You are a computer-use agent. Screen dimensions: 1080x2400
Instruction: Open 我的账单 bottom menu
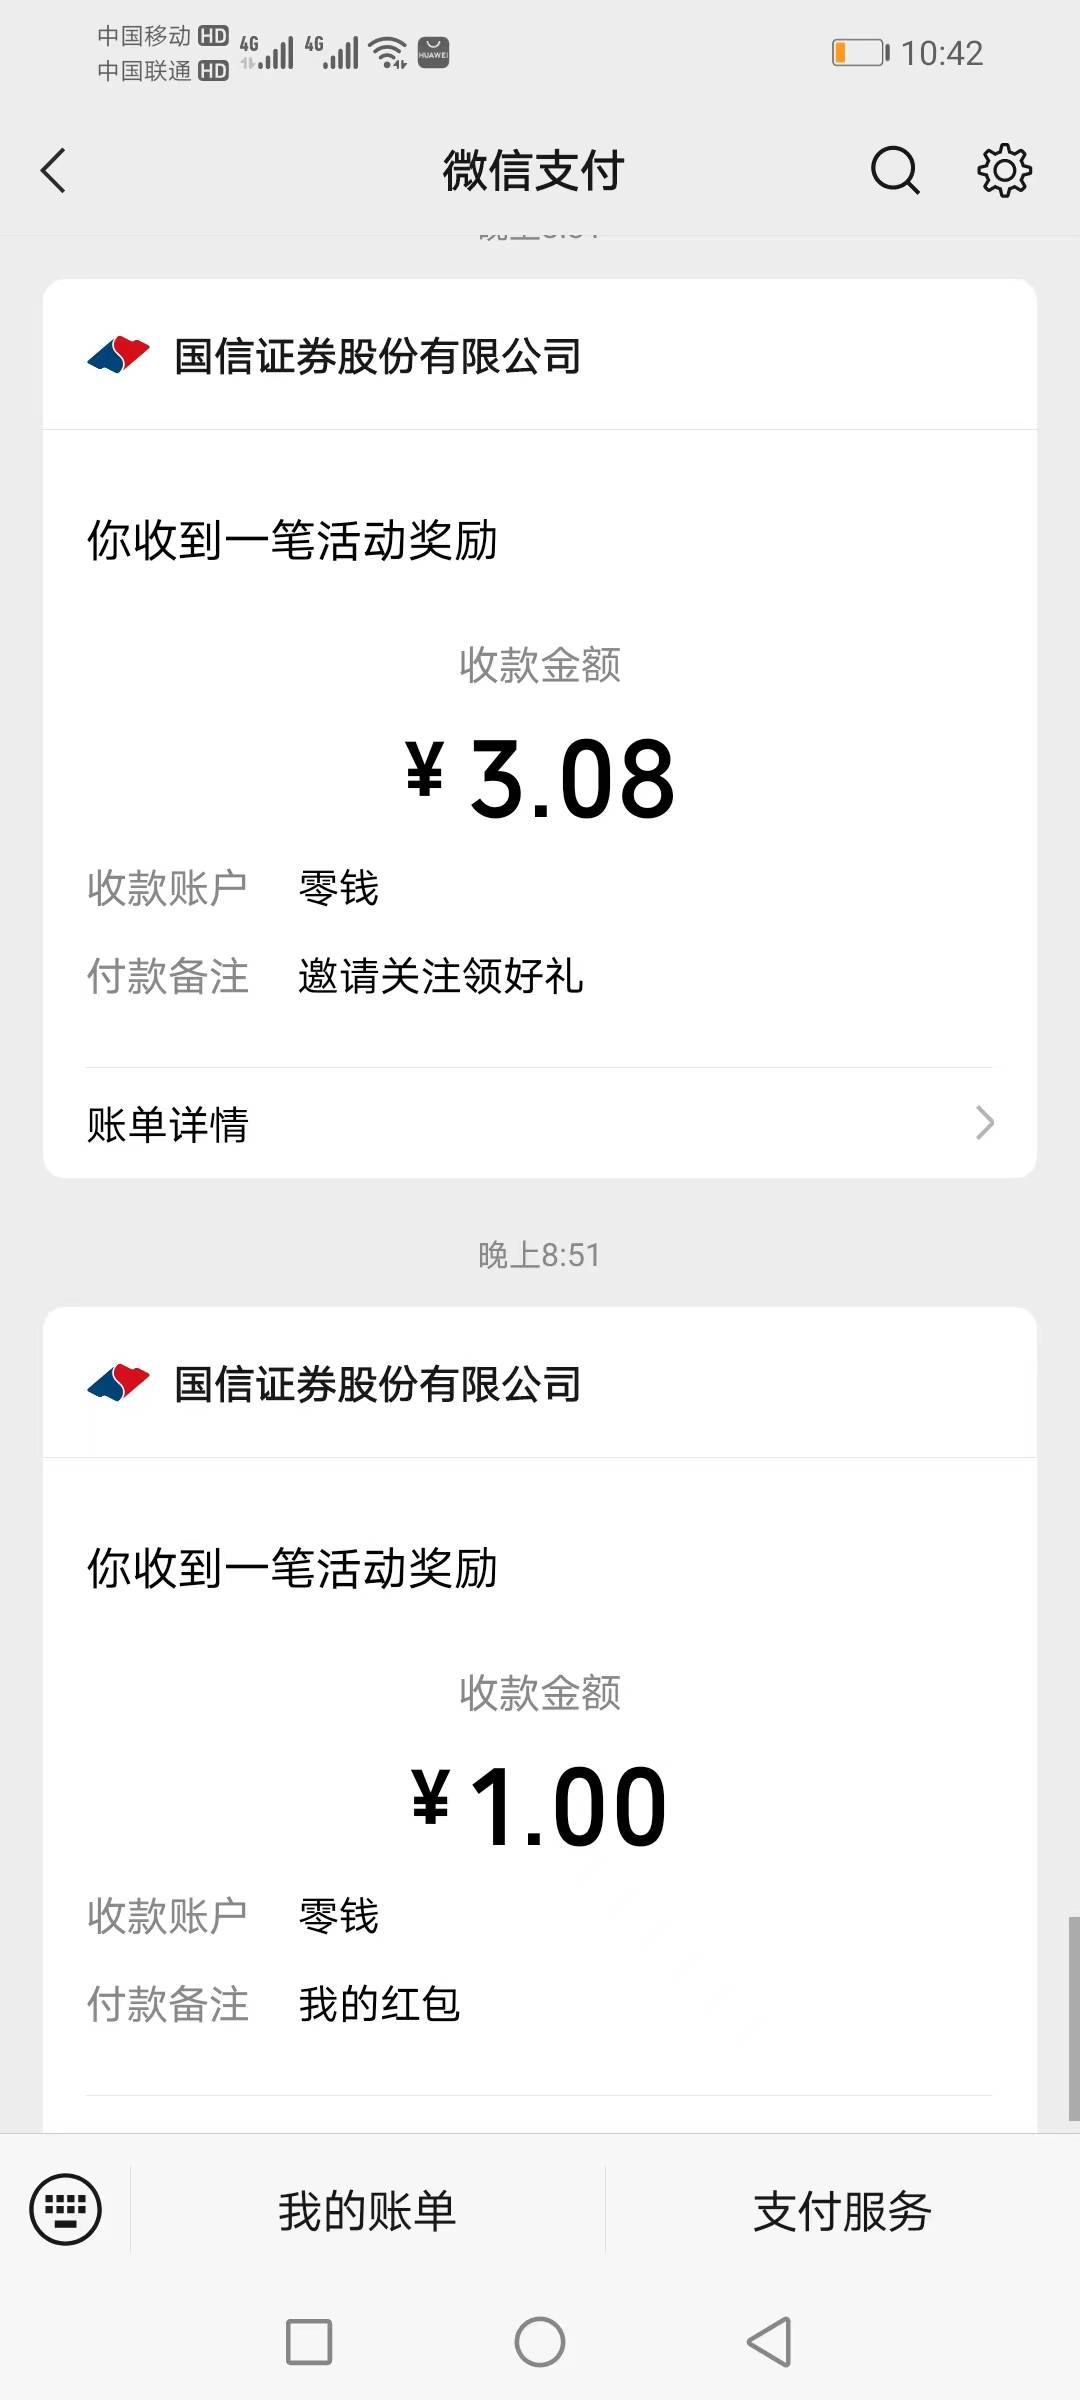(367, 2210)
